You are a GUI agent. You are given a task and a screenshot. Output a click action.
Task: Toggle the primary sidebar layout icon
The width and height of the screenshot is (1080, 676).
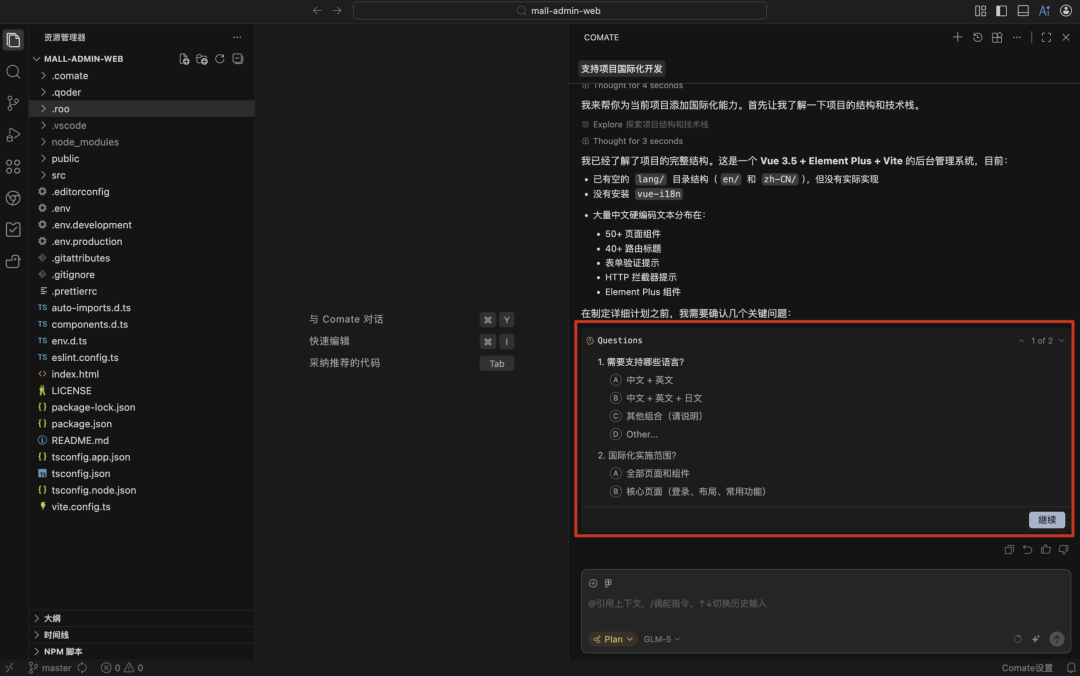1001,10
